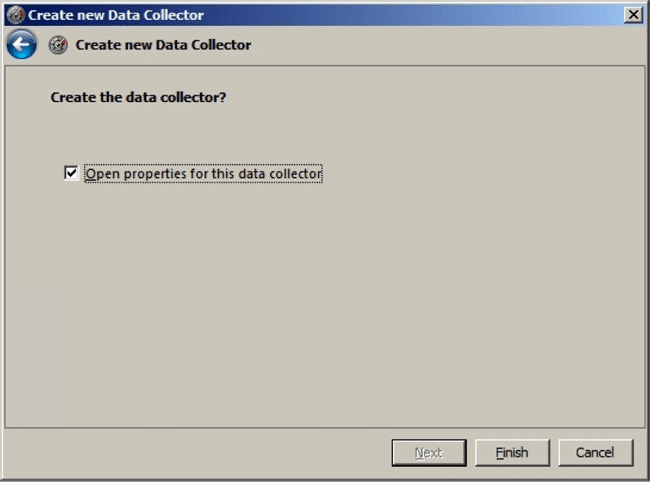
Task: Finish creating the data collector
Action: pos(512,453)
